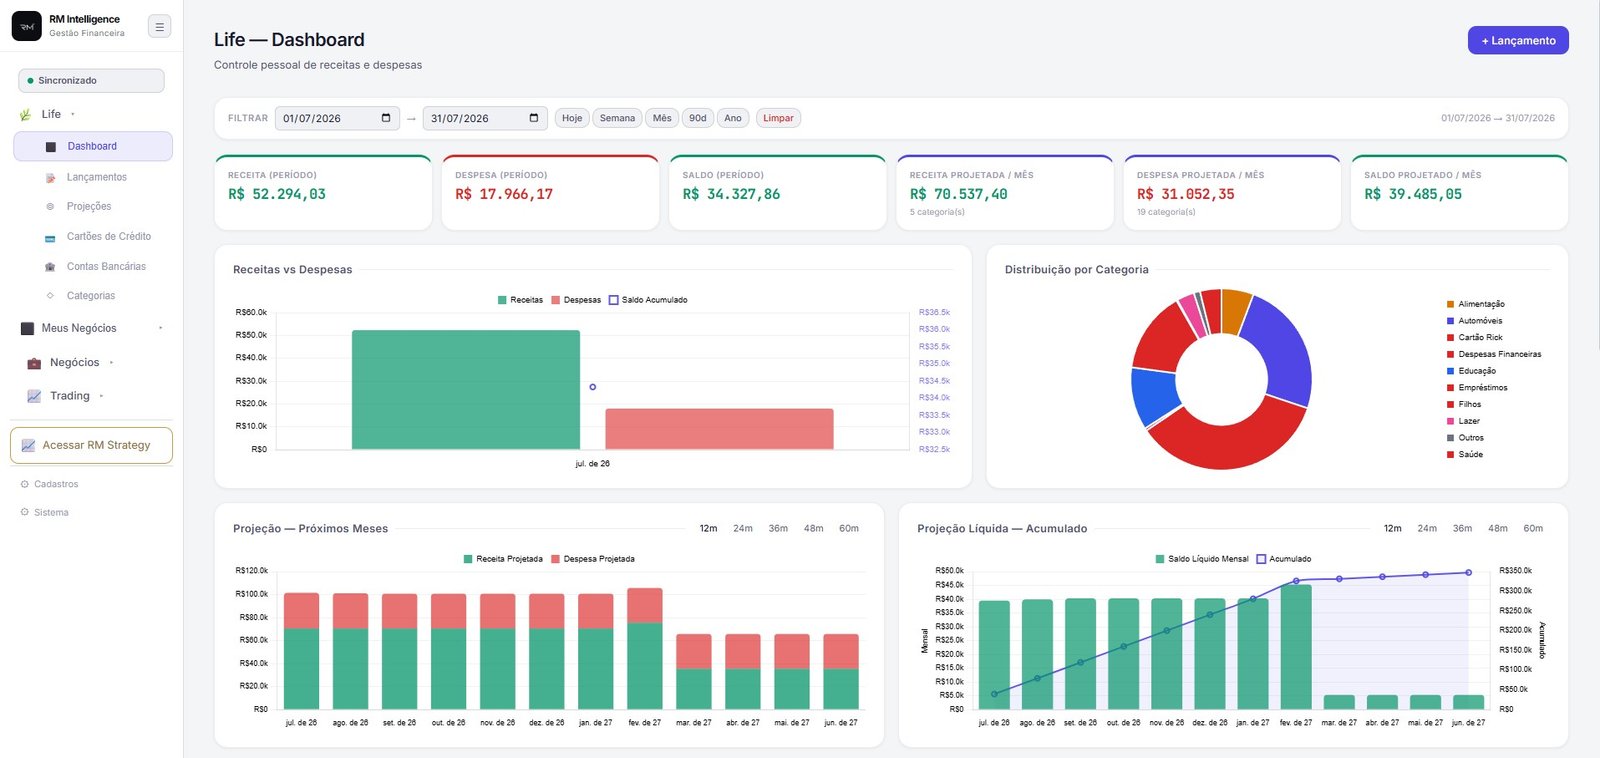Click the Sistema gear icon
This screenshot has height=758, width=1600.
(x=25, y=513)
